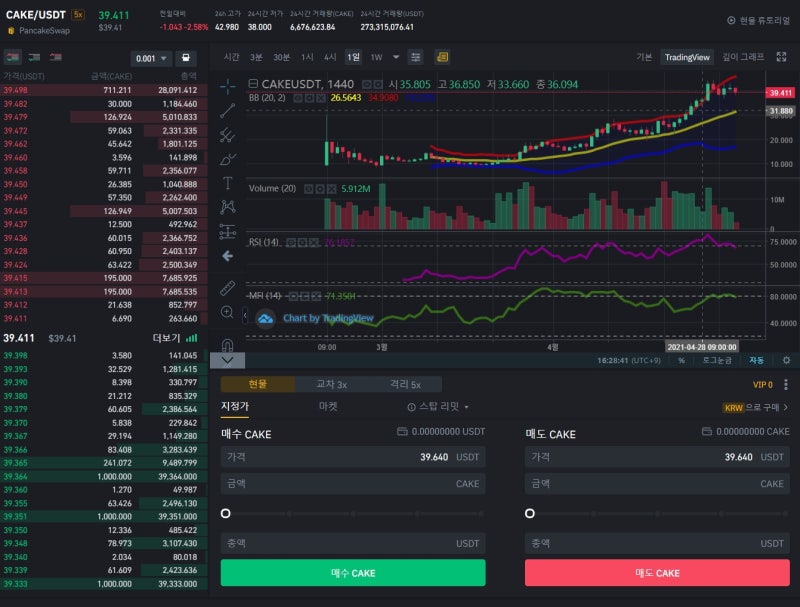
Task: Select the brush drawing tool
Action: coord(228,159)
